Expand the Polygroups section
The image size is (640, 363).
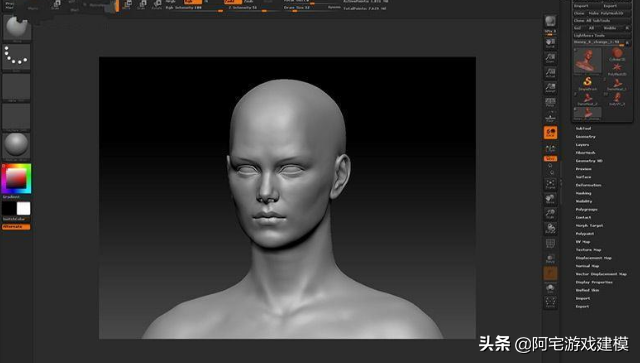tap(587, 209)
